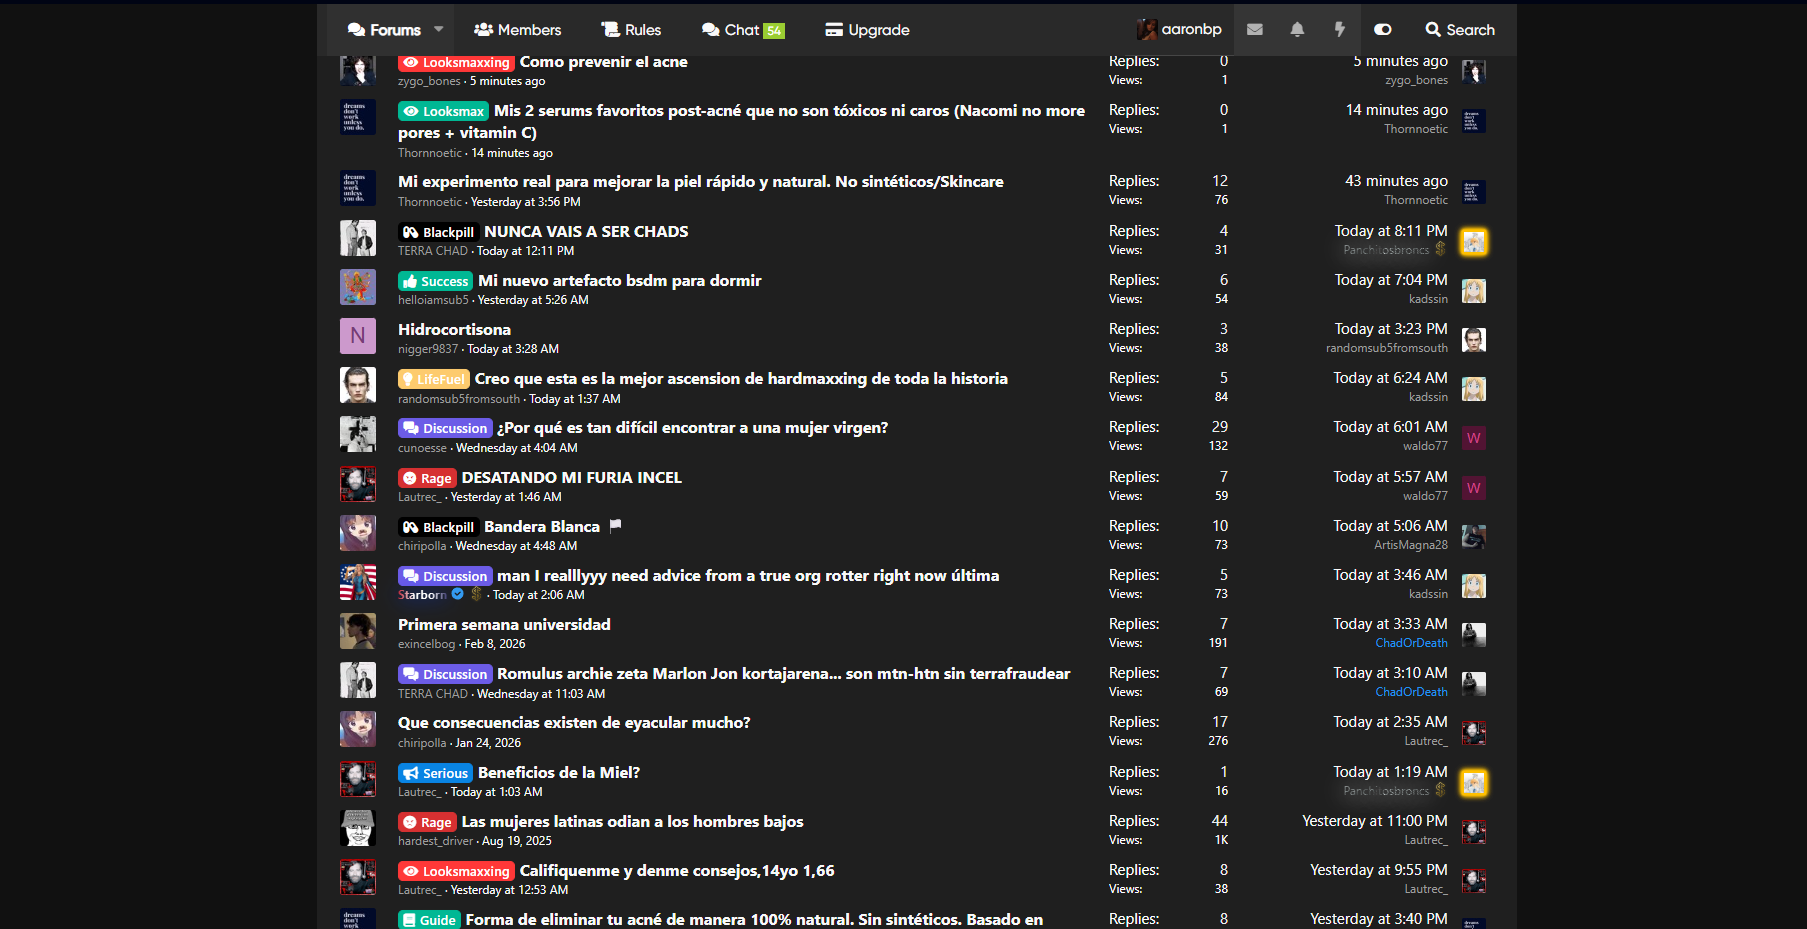This screenshot has height=929, width=1807.
Task: Open aaronbp account menu
Action: pyautogui.click(x=1179, y=30)
